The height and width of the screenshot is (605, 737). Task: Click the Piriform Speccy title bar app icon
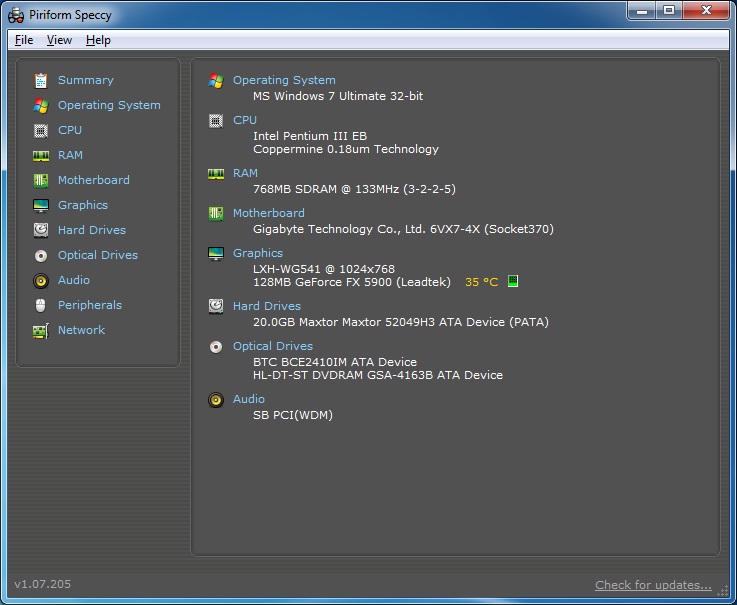pyautogui.click(x=16, y=15)
